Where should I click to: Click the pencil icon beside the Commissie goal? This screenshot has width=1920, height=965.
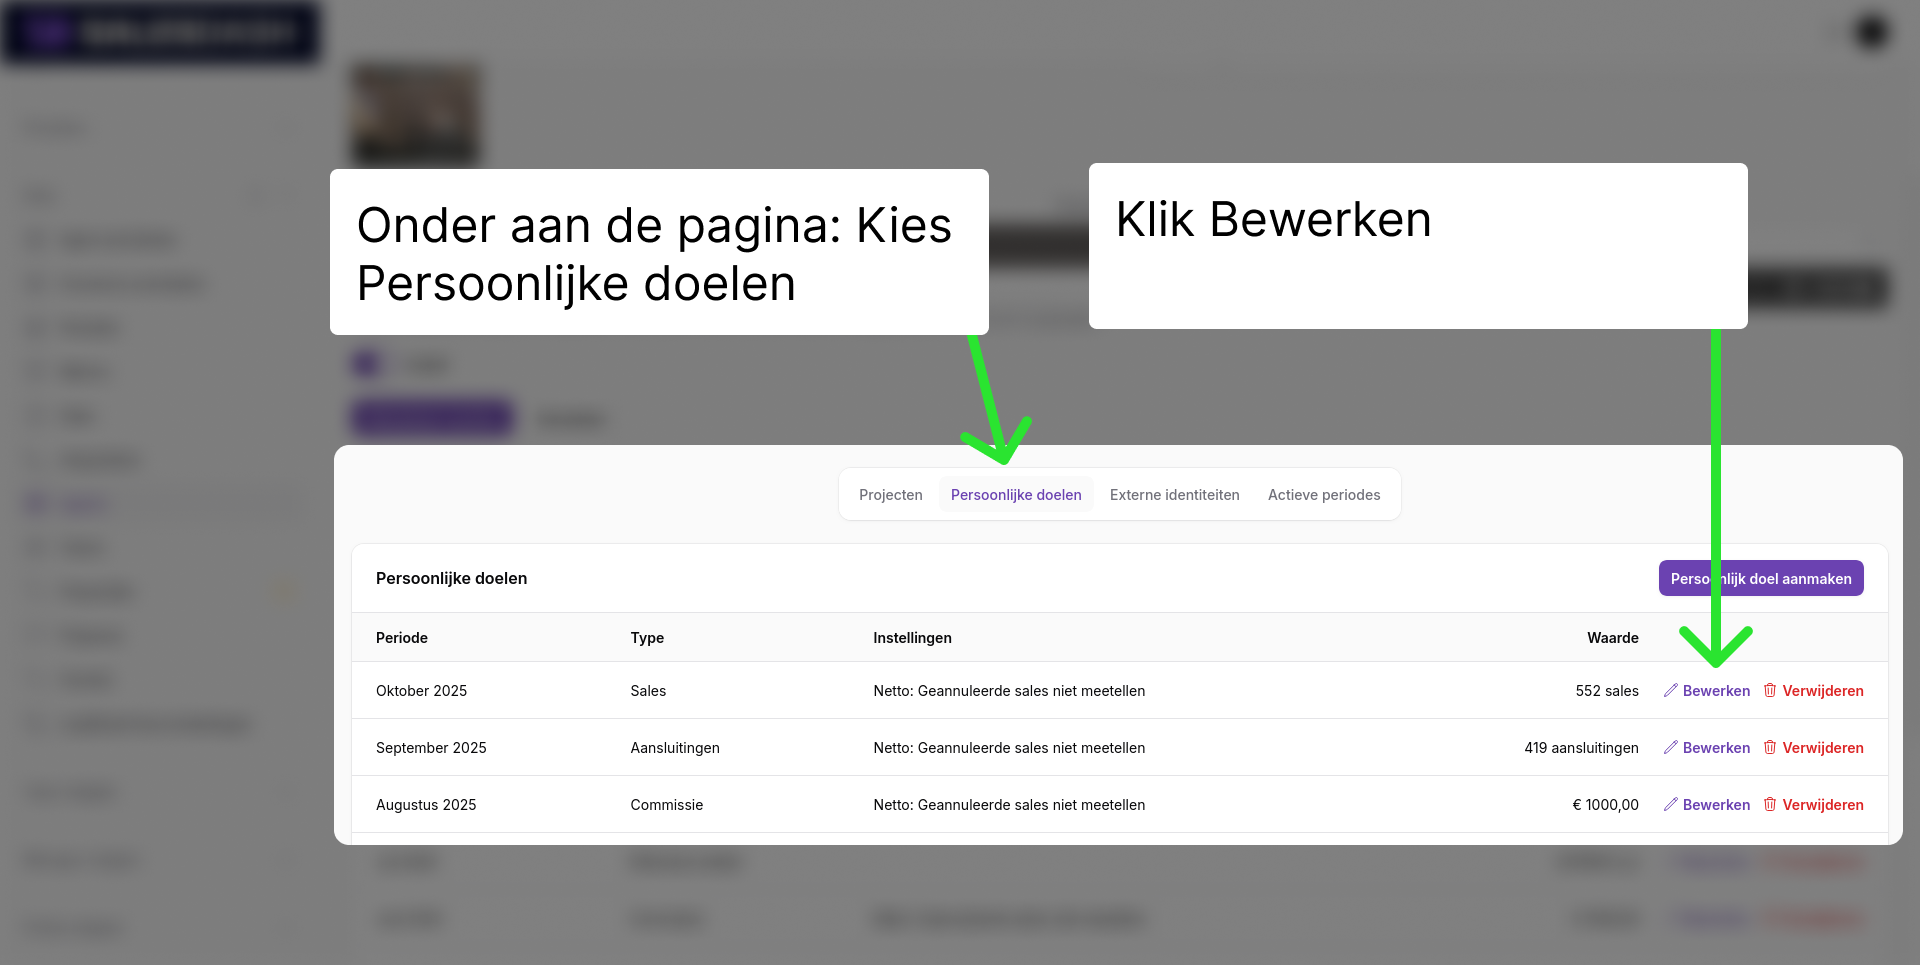click(1670, 805)
